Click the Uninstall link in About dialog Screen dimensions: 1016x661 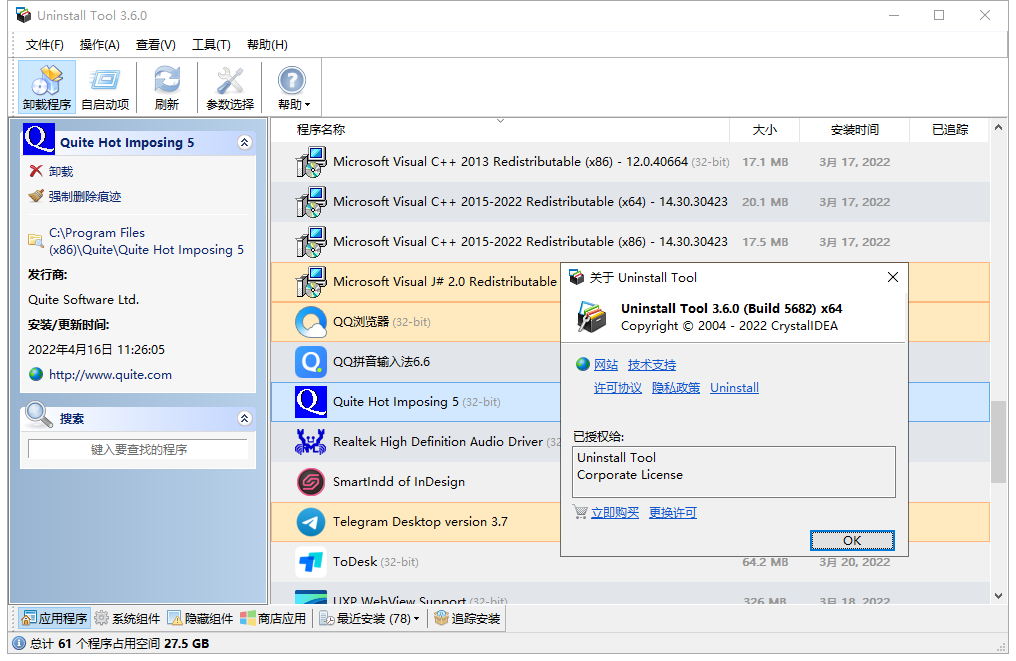click(x=734, y=388)
